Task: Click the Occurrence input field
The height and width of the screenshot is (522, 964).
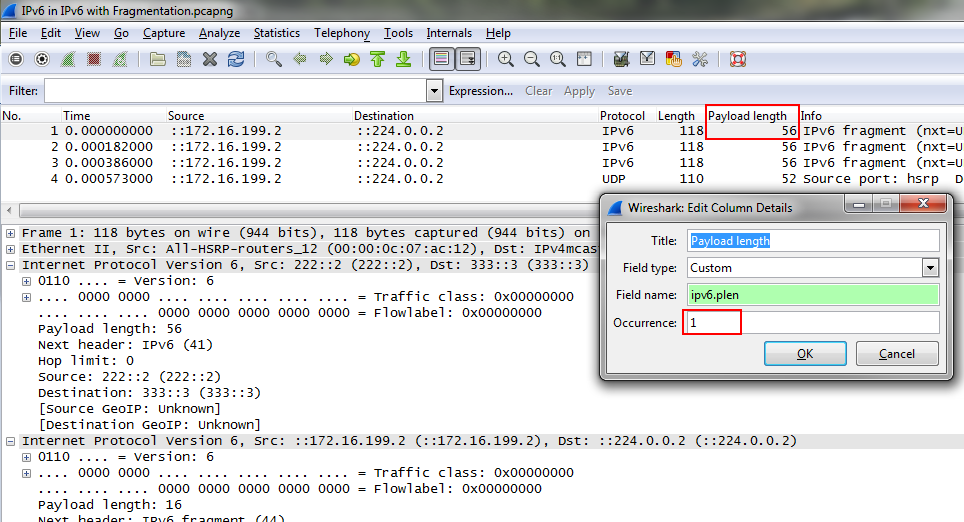Action: (x=811, y=323)
